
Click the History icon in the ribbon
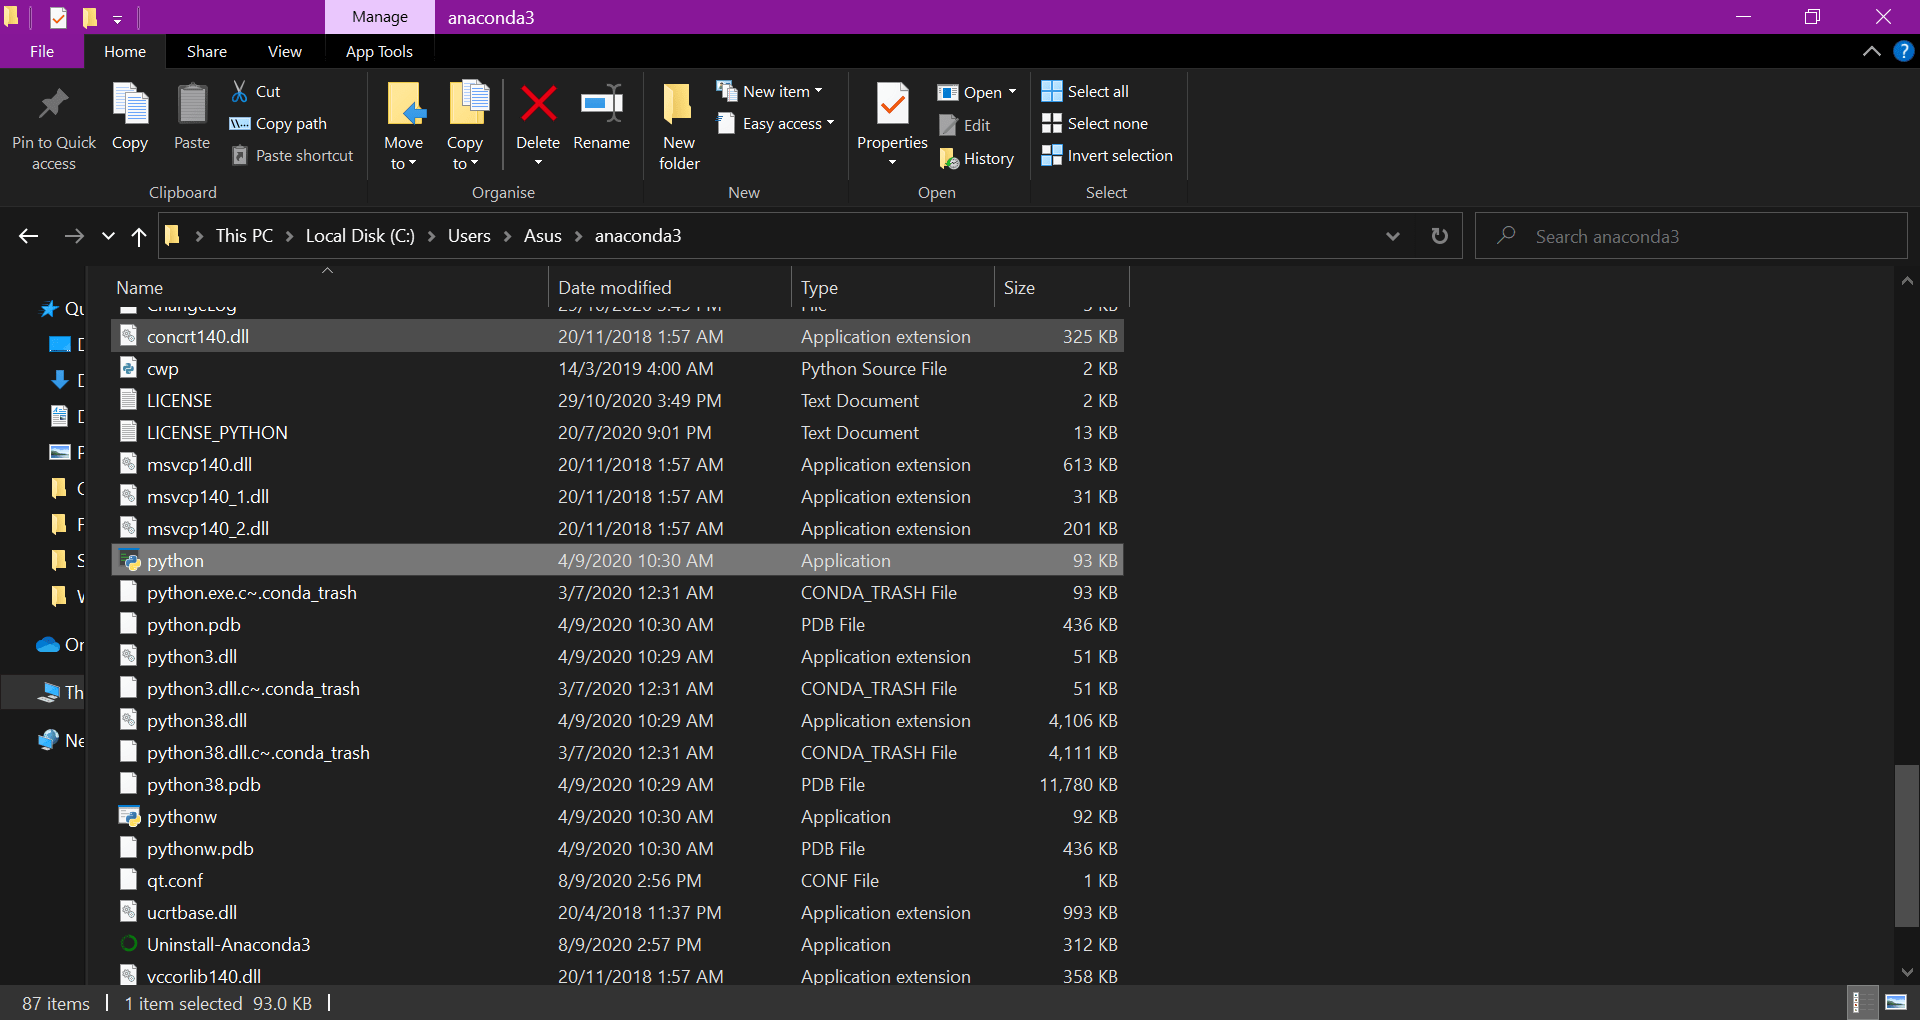tap(949, 158)
